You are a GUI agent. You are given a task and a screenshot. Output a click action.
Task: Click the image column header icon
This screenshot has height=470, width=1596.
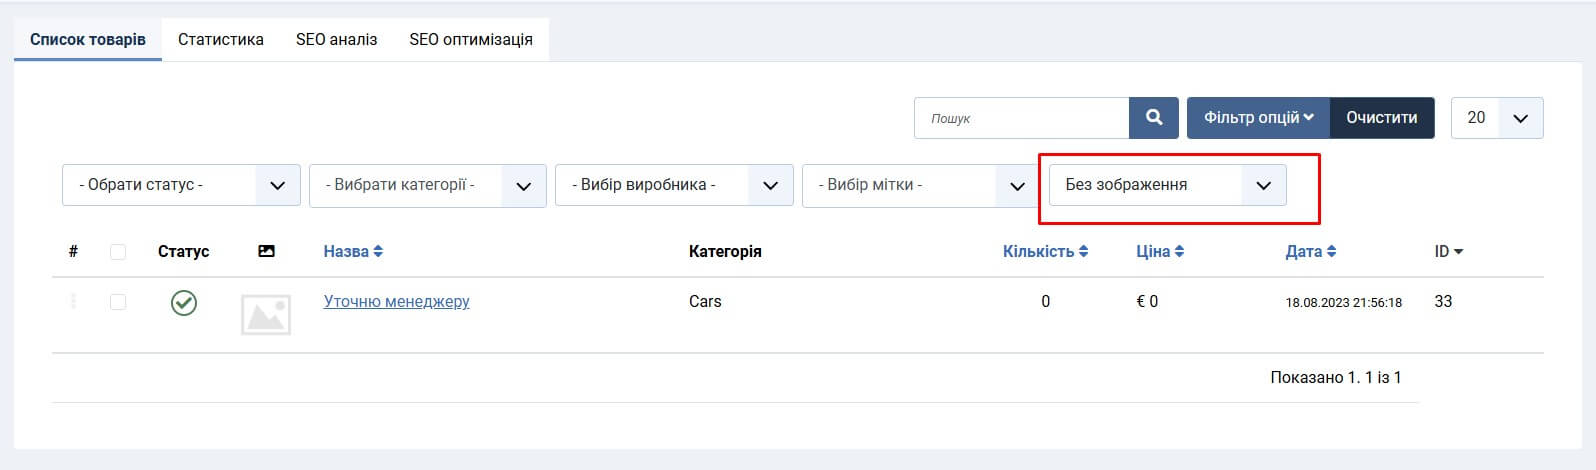(x=266, y=252)
